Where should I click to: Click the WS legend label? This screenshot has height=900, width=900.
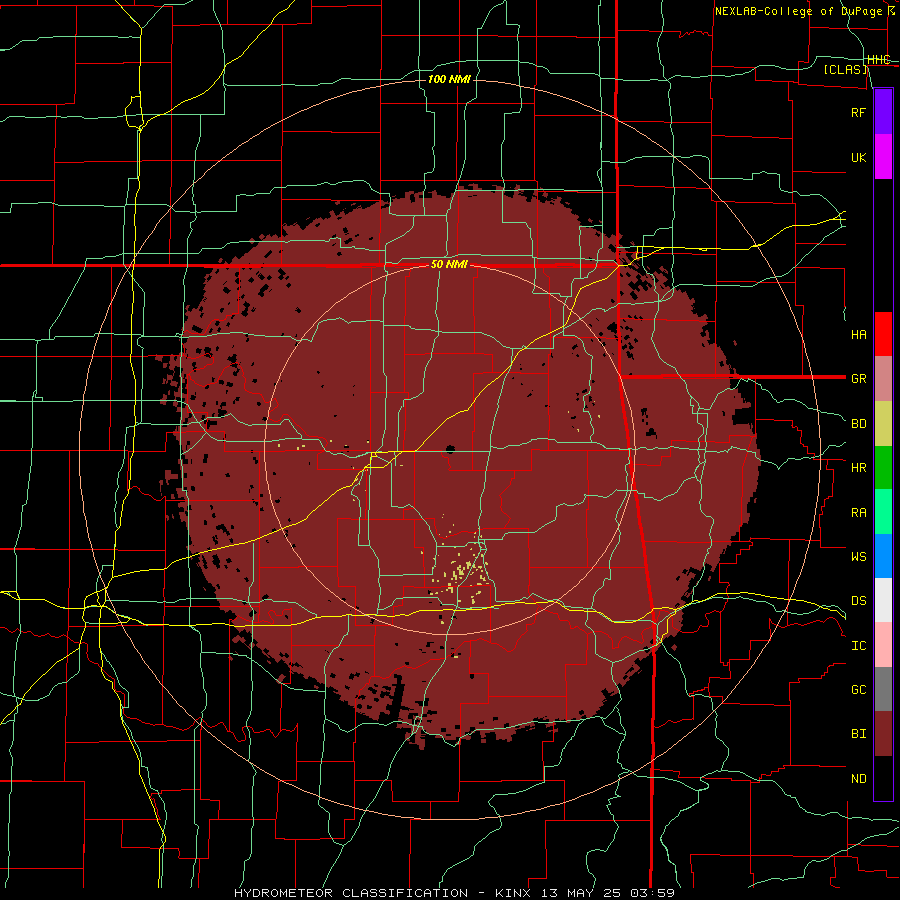point(859,557)
